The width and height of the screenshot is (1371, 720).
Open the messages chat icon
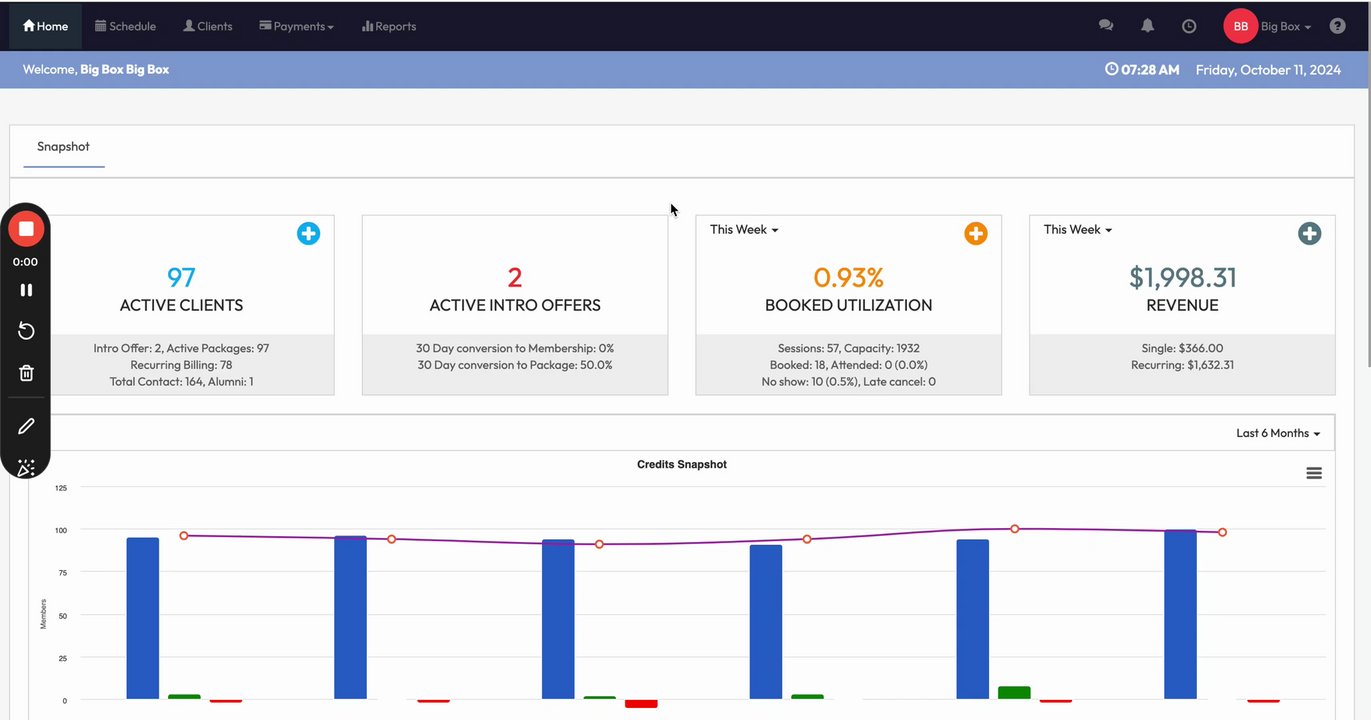1106,26
